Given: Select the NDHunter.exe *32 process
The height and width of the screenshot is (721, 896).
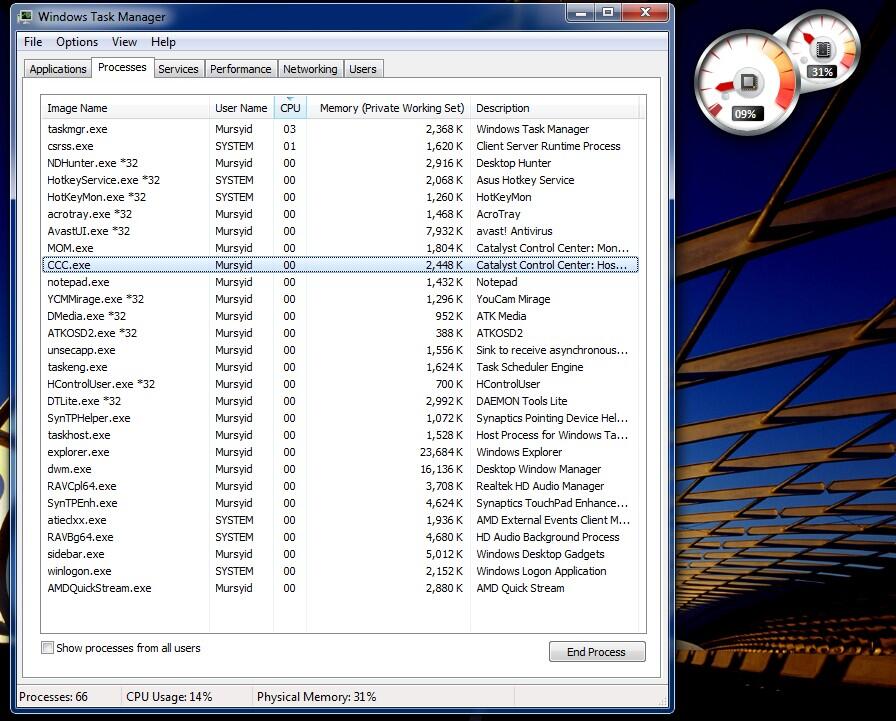Looking at the screenshot, I should pyautogui.click(x=341, y=163).
